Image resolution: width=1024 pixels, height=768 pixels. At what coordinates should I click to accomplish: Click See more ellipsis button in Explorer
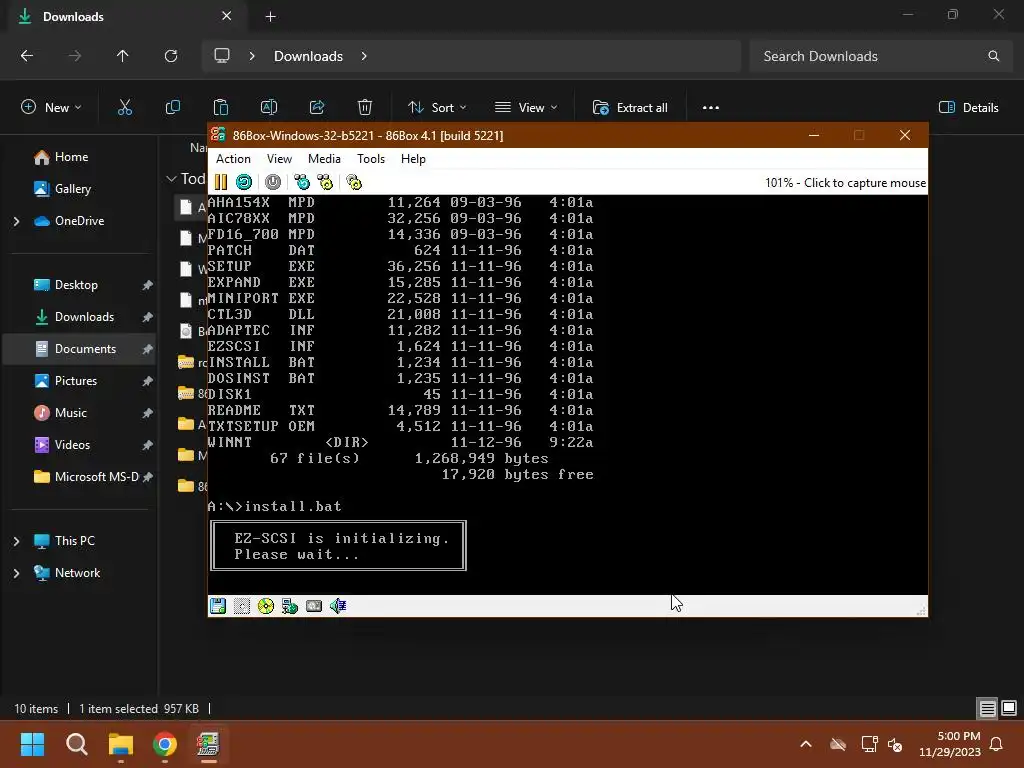pyautogui.click(x=711, y=108)
